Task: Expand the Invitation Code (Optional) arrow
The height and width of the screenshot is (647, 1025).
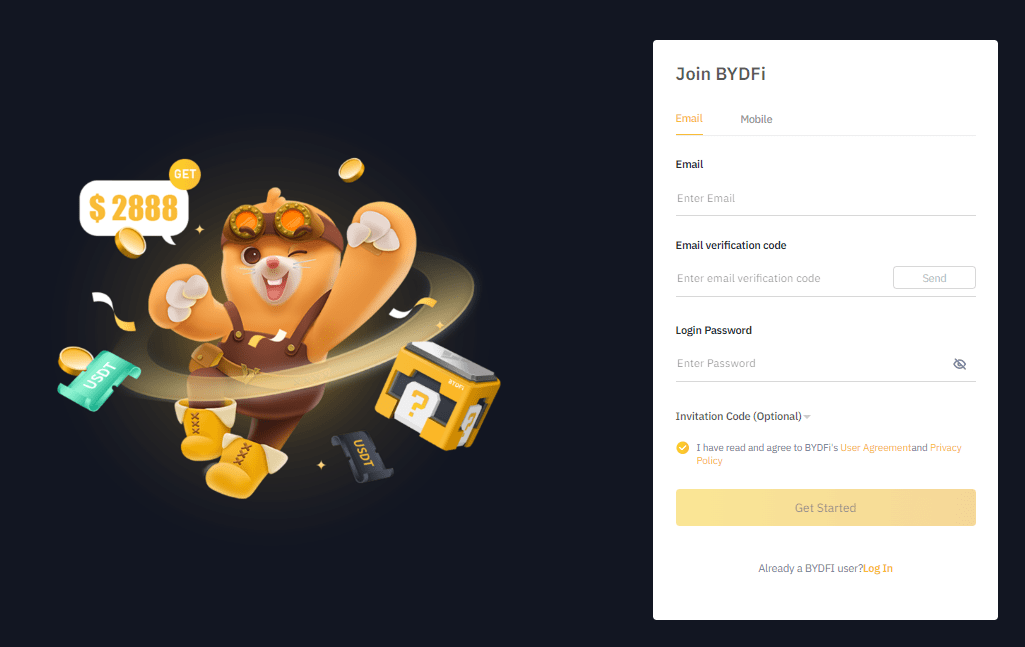Action: coord(807,417)
